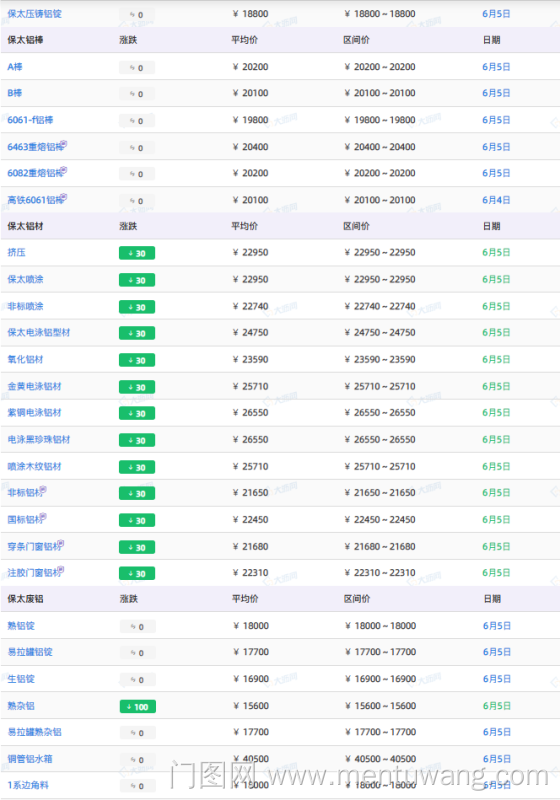Click the zero change badge for 熟铝锭
The height and width of the screenshot is (800, 560).
[x=138, y=627]
